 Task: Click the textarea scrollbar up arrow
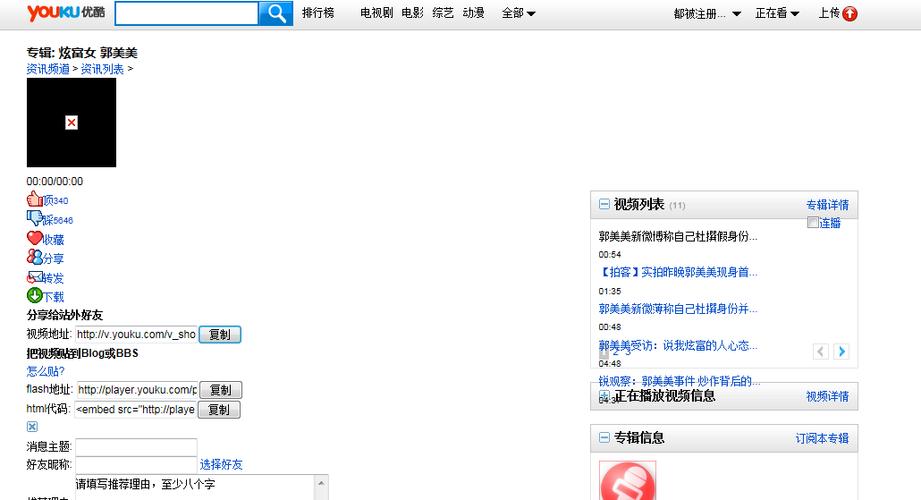click(x=321, y=483)
